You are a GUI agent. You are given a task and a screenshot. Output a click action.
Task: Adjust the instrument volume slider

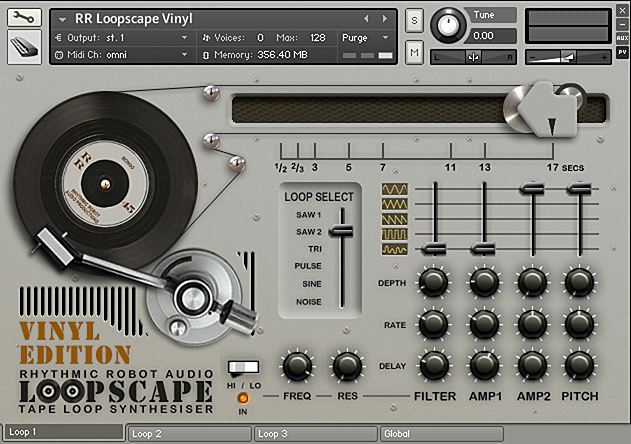click(568, 58)
